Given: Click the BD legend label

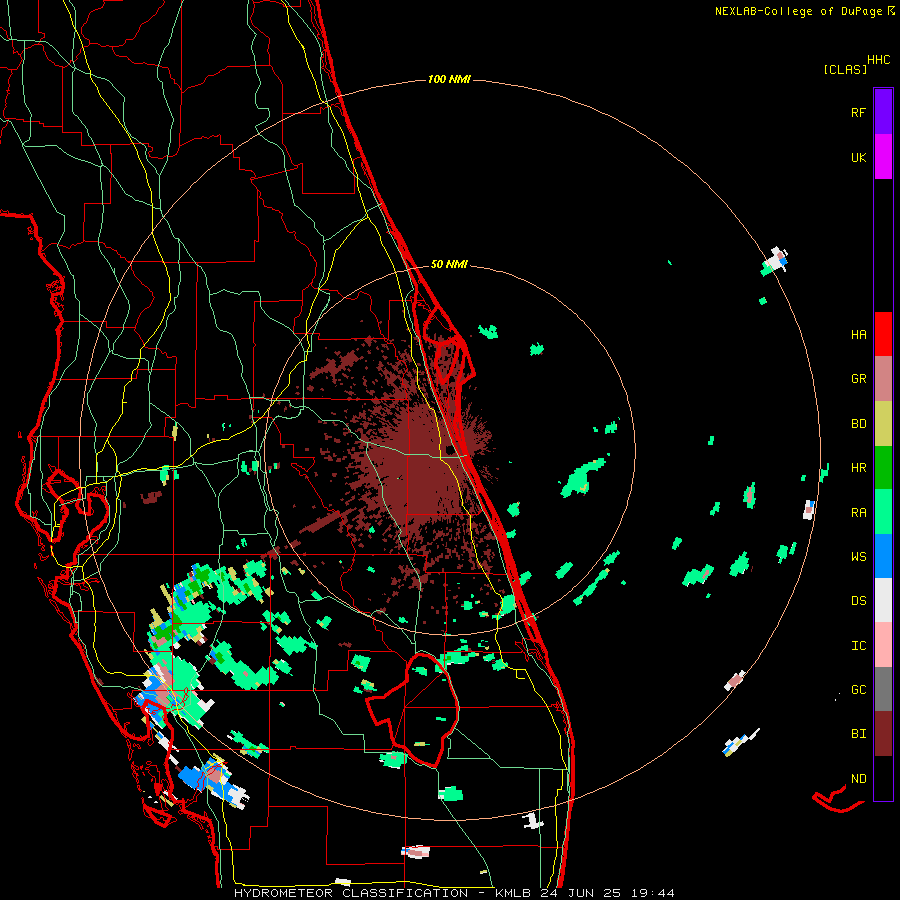Looking at the screenshot, I should pos(858,424).
